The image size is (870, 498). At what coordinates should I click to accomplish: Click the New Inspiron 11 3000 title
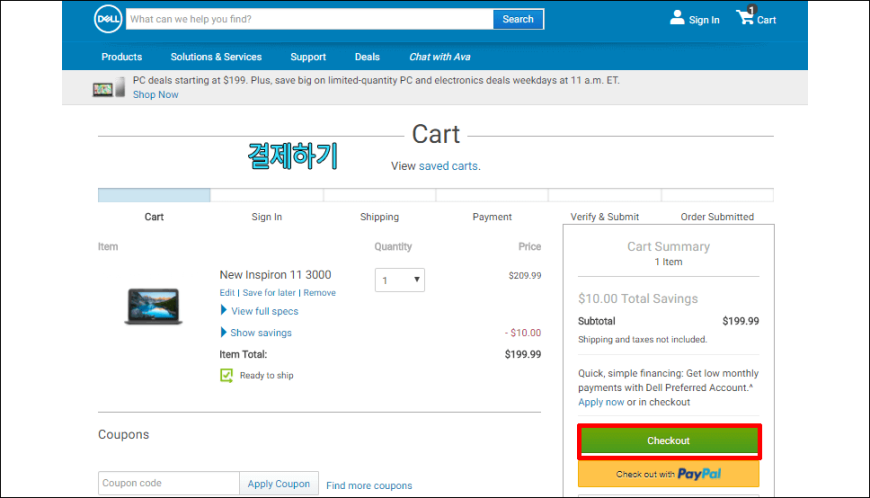click(x=275, y=275)
